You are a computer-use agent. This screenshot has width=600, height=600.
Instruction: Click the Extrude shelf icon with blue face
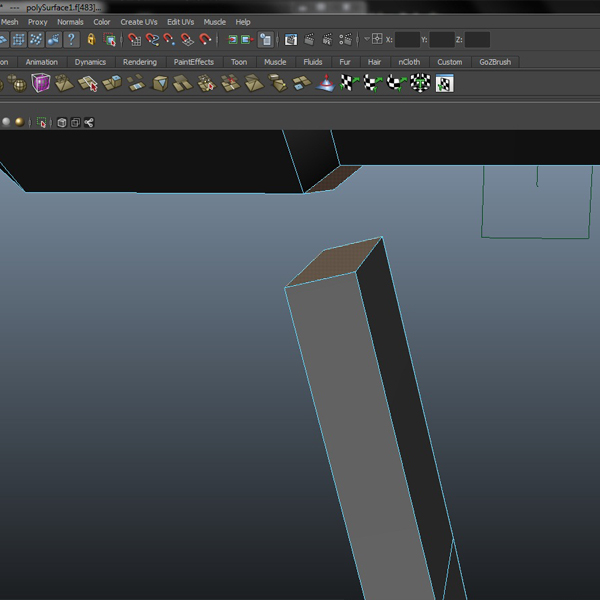pos(112,83)
